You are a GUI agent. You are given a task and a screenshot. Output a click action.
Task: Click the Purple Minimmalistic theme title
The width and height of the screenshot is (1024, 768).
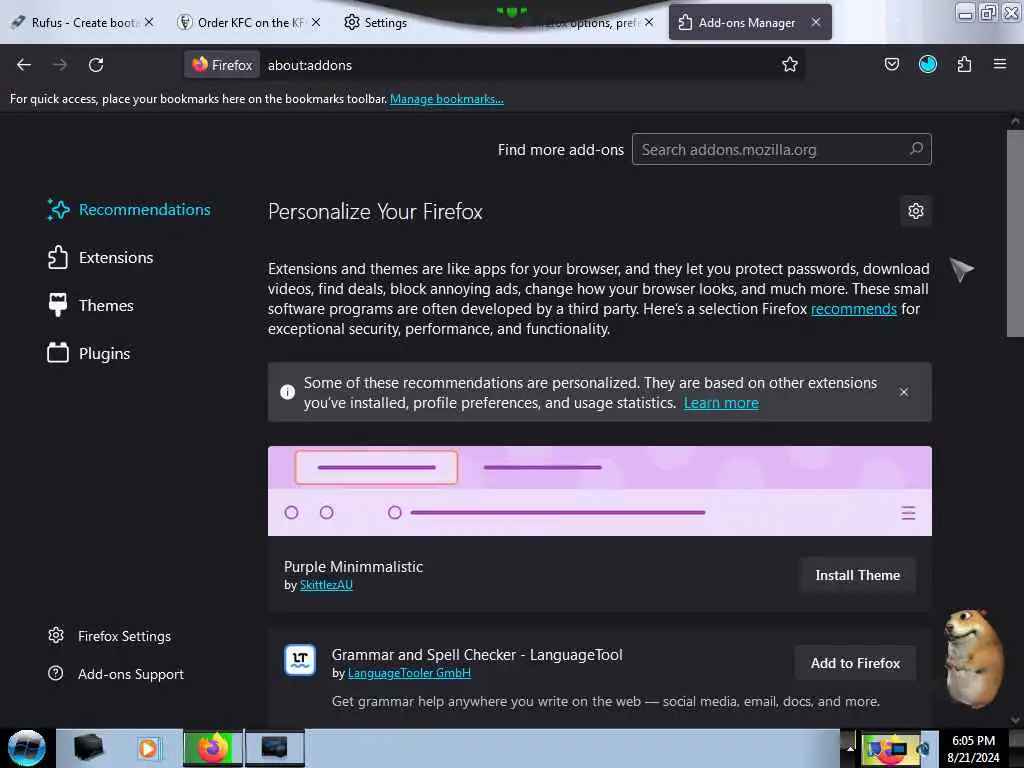pos(353,566)
